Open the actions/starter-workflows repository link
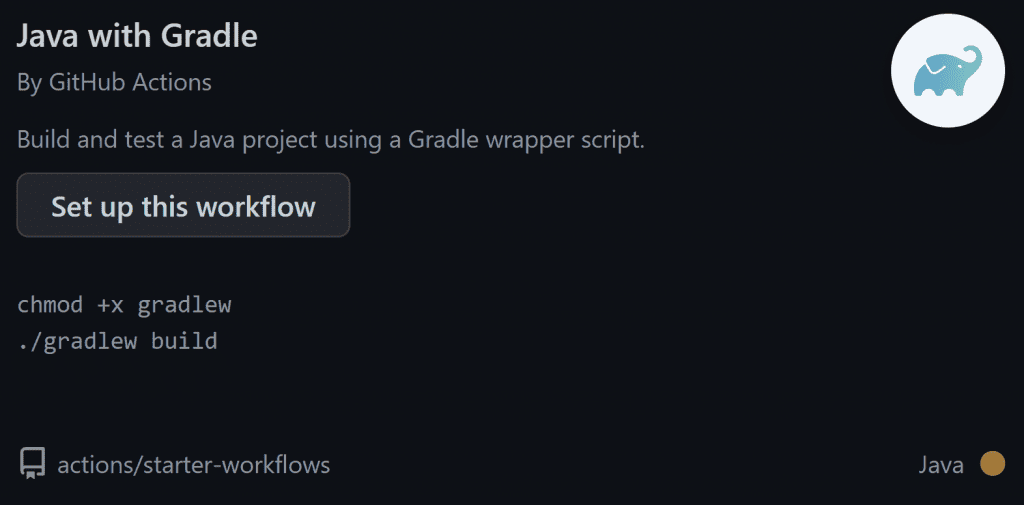Screen dimensions: 1024x505 (193, 465)
